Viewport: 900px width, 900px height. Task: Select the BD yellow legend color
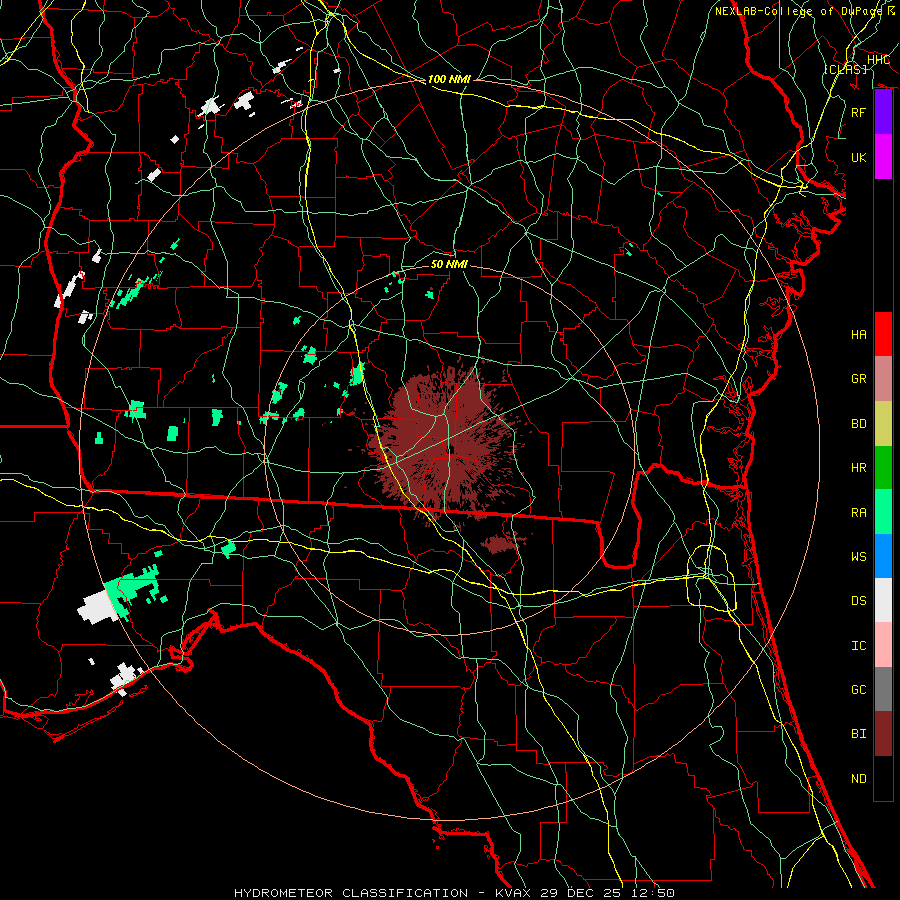click(x=883, y=423)
